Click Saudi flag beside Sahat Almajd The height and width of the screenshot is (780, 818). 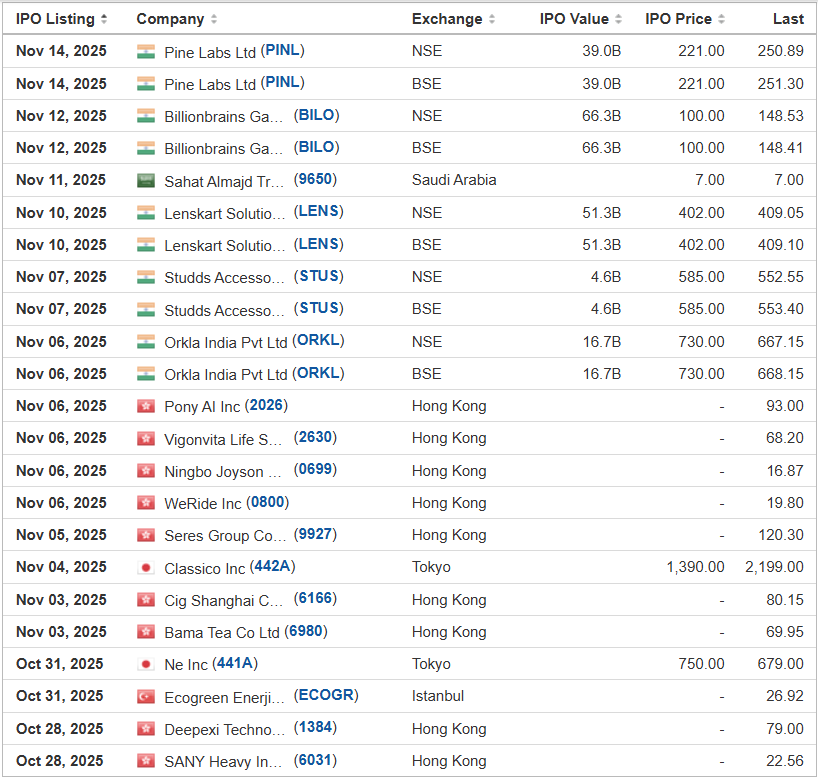[x=146, y=181]
